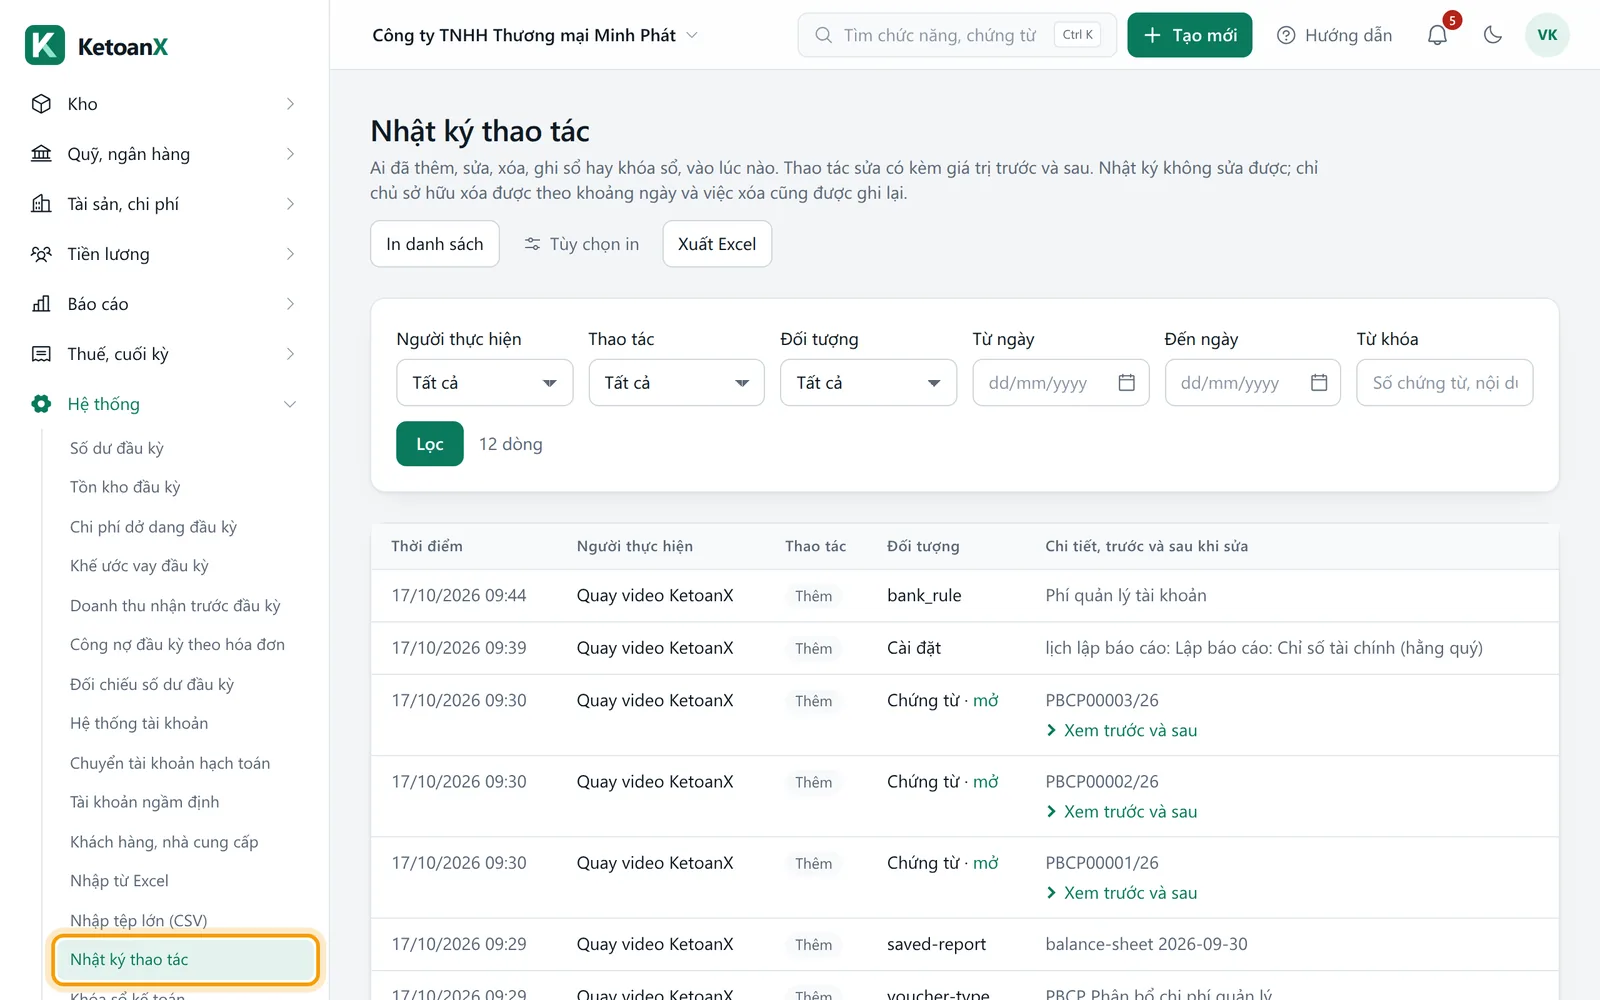Collapse the Hệ thống menu chevron
This screenshot has width=1600, height=1000.
coord(290,404)
